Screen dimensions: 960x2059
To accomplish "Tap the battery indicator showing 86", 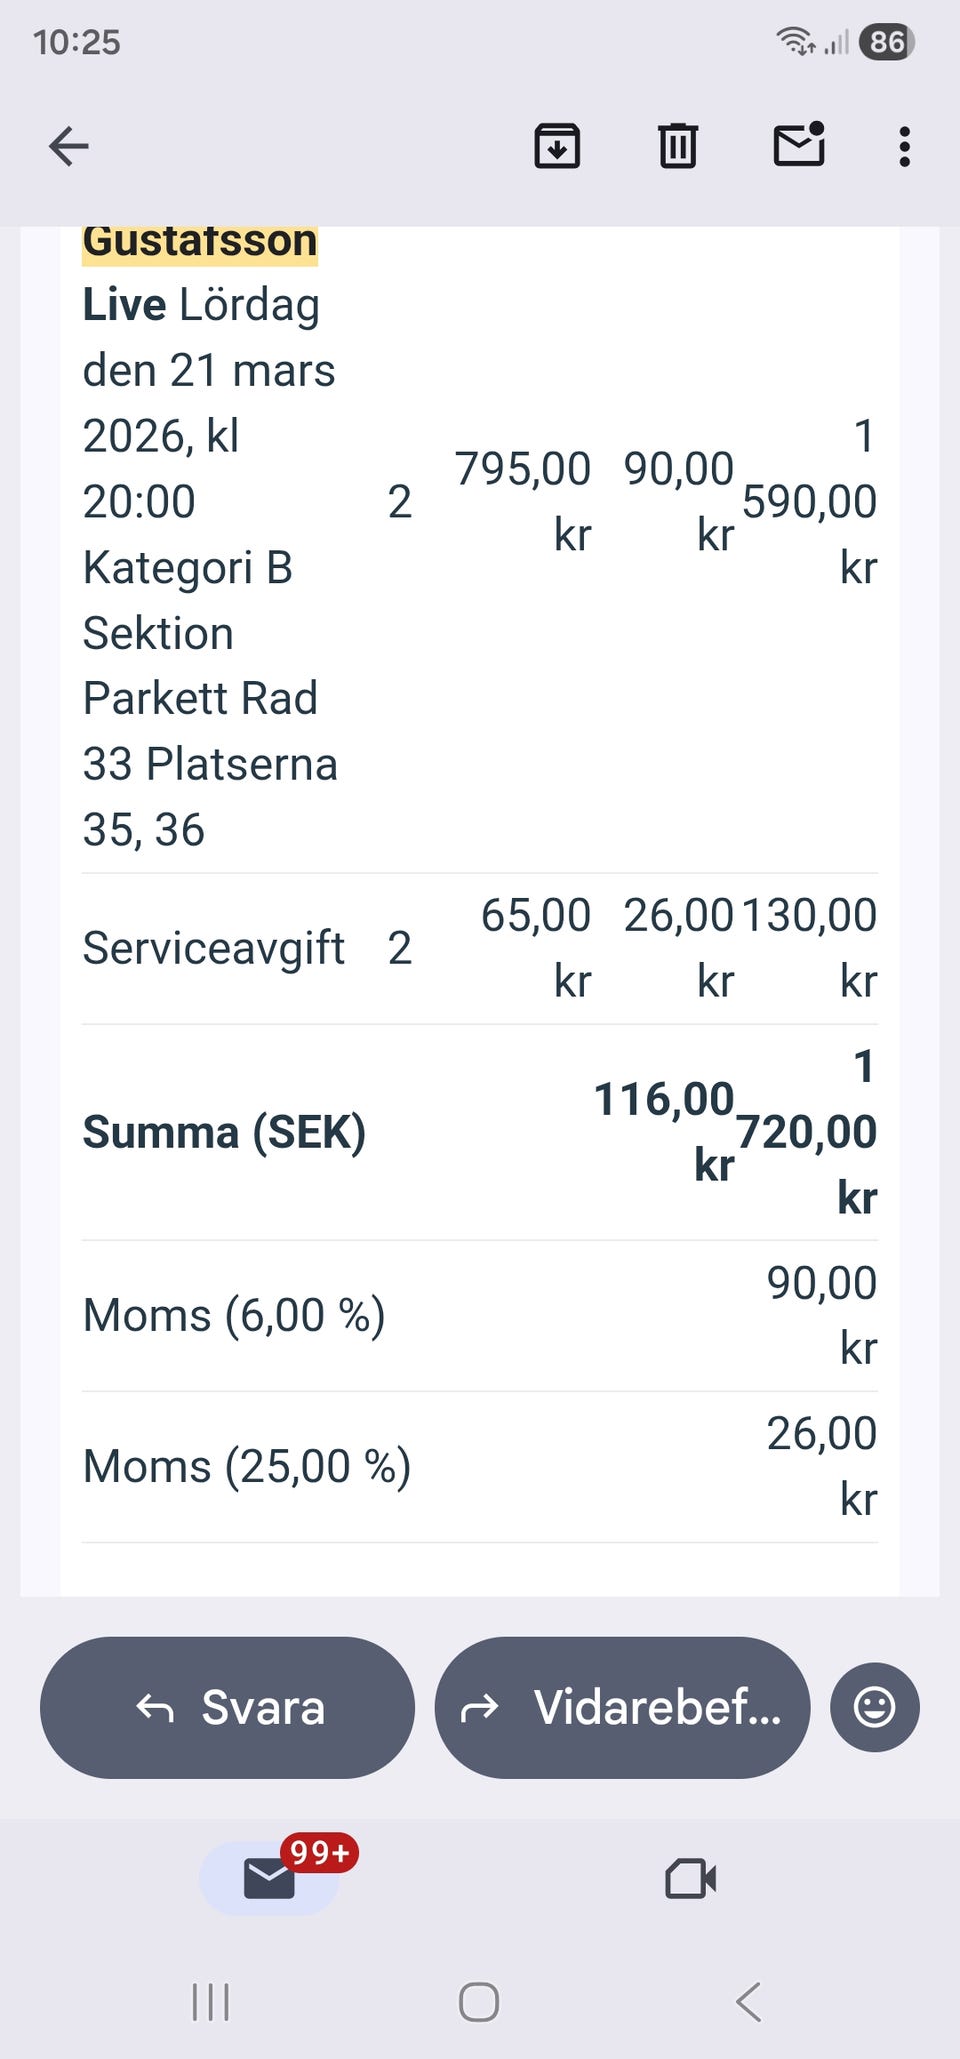I will click(886, 42).
